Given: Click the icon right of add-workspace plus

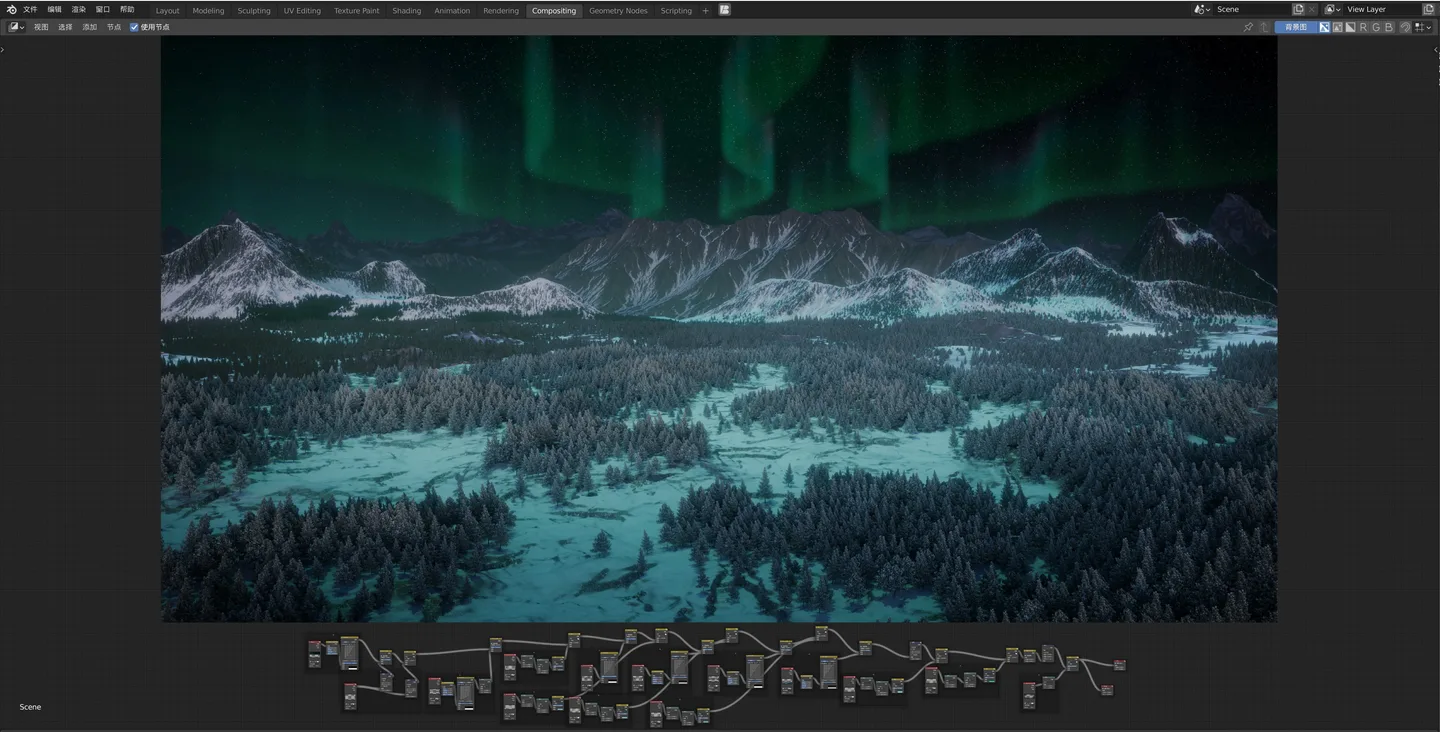Looking at the screenshot, I should pos(725,10).
